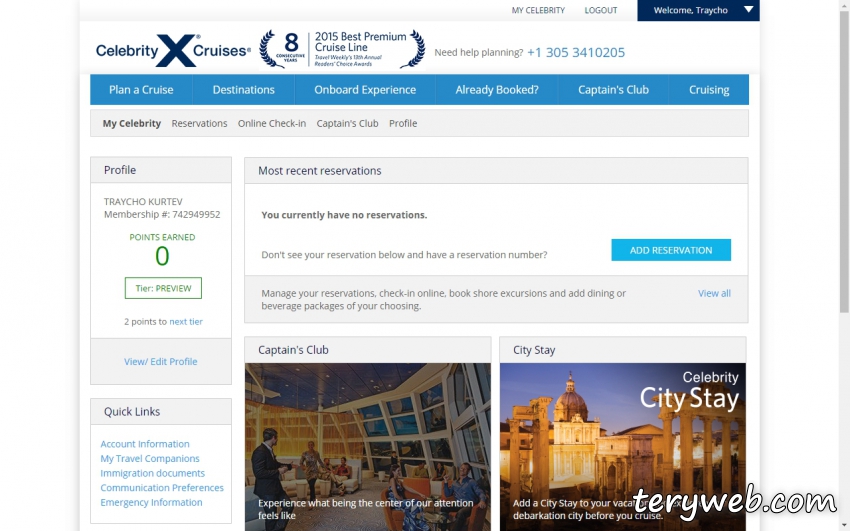
Task: Open the View/ Edit Profile link
Action: click(160, 361)
